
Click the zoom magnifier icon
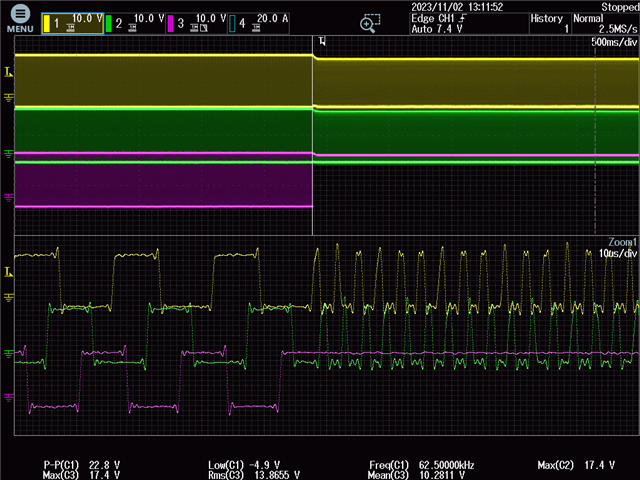pos(370,23)
